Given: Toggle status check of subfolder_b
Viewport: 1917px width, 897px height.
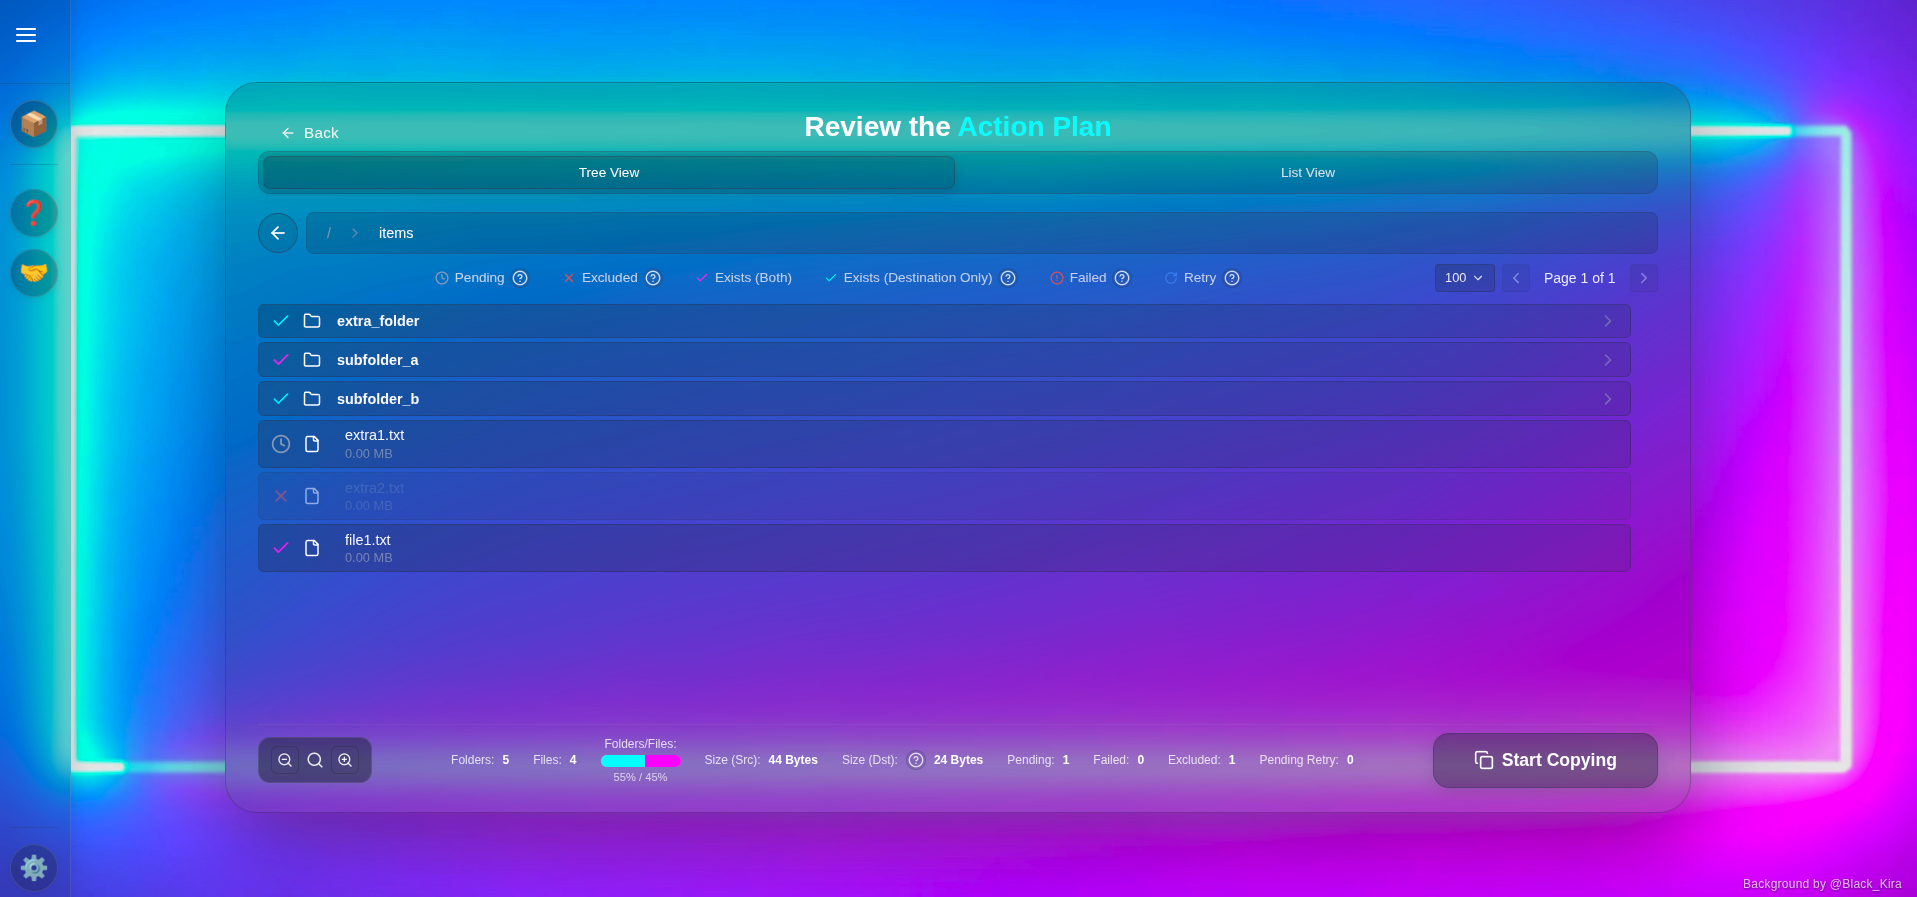Looking at the screenshot, I should pos(281,399).
